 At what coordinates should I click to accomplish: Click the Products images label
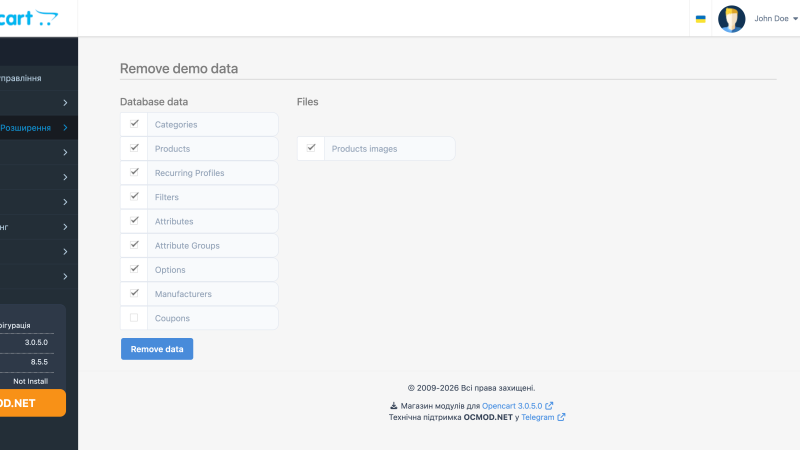(x=364, y=148)
